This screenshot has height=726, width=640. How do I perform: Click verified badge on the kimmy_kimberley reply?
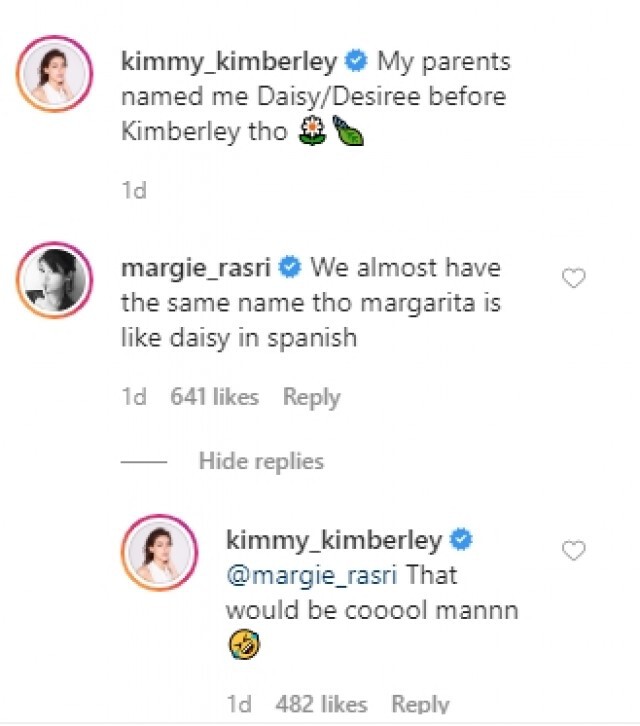(463, 541)
